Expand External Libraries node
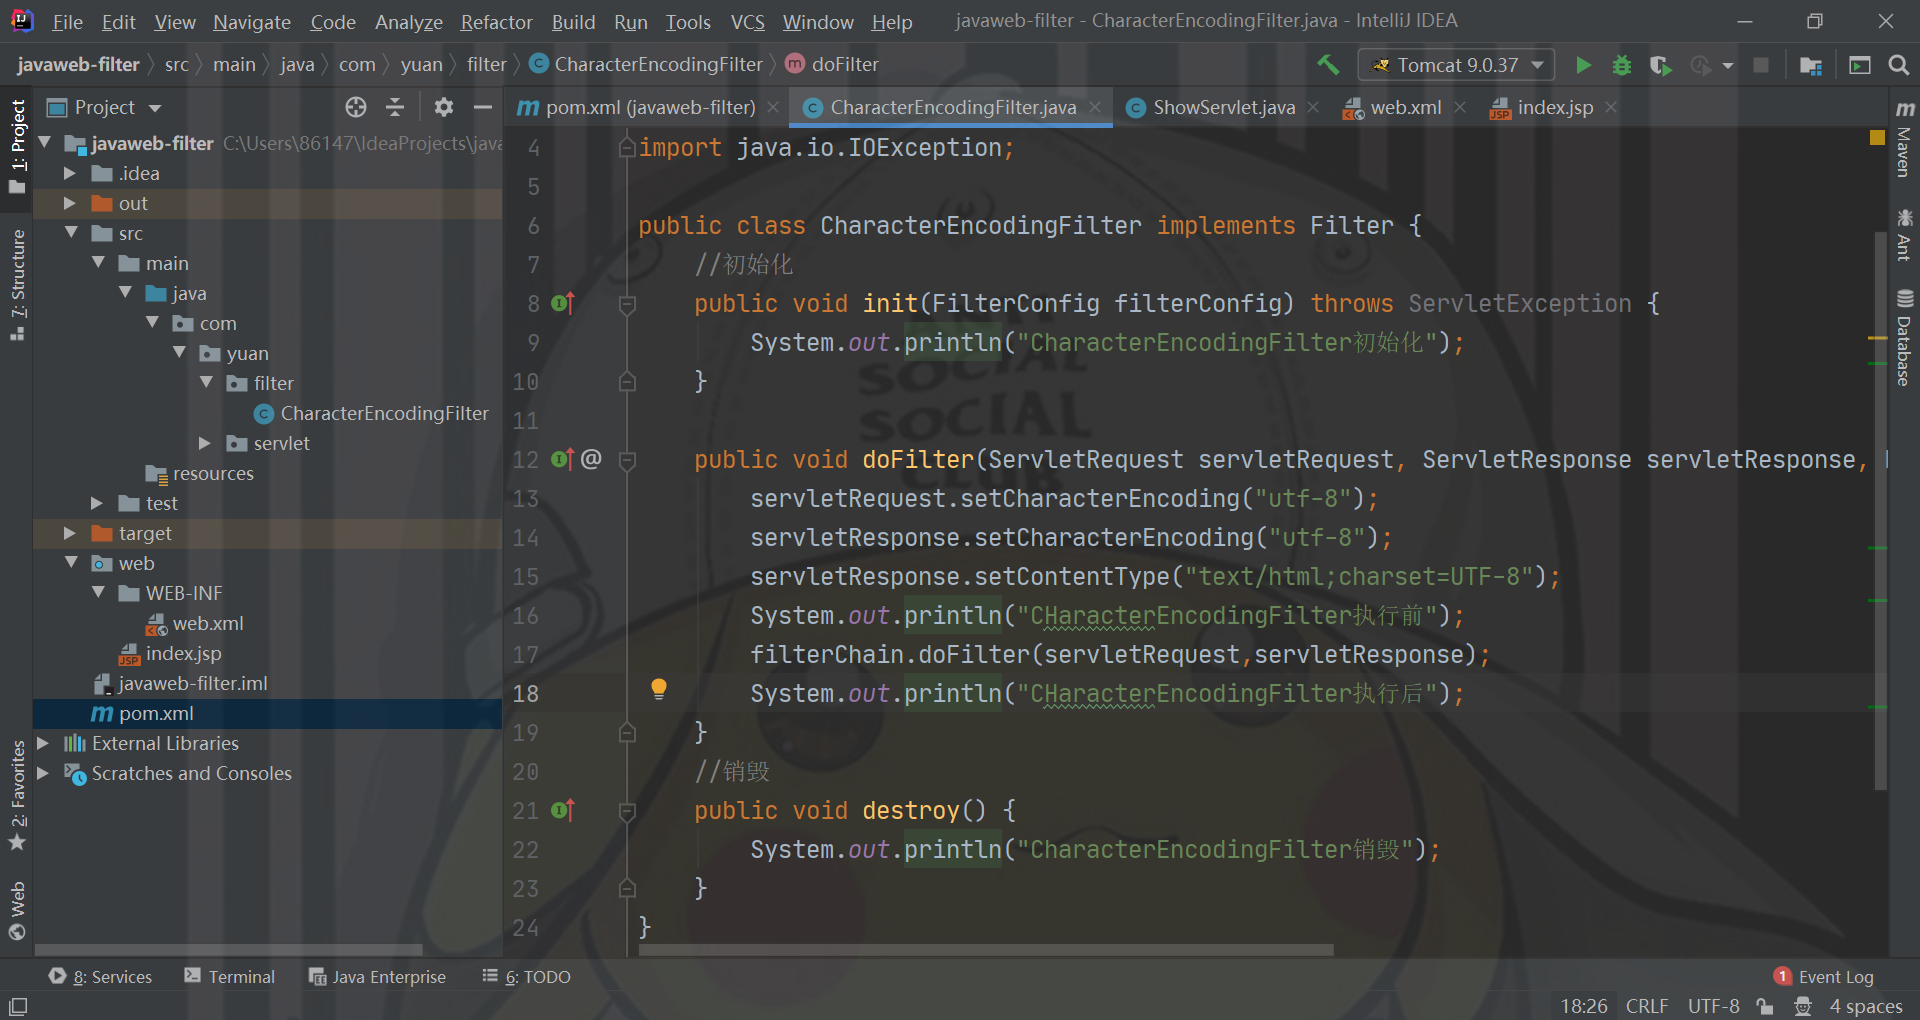This screenshot has width=1920, height=1020. pos(43,743)
